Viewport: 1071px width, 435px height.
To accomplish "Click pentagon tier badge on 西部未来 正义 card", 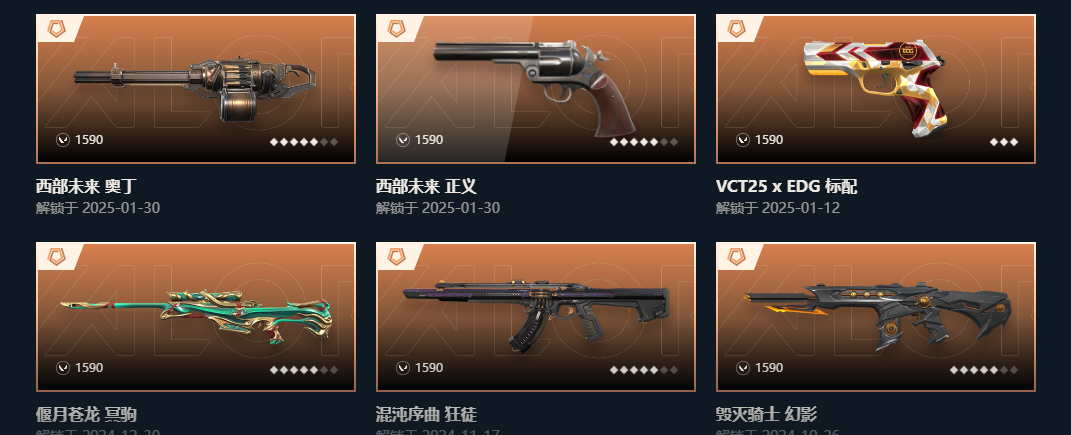I will [x=397, y=29].
